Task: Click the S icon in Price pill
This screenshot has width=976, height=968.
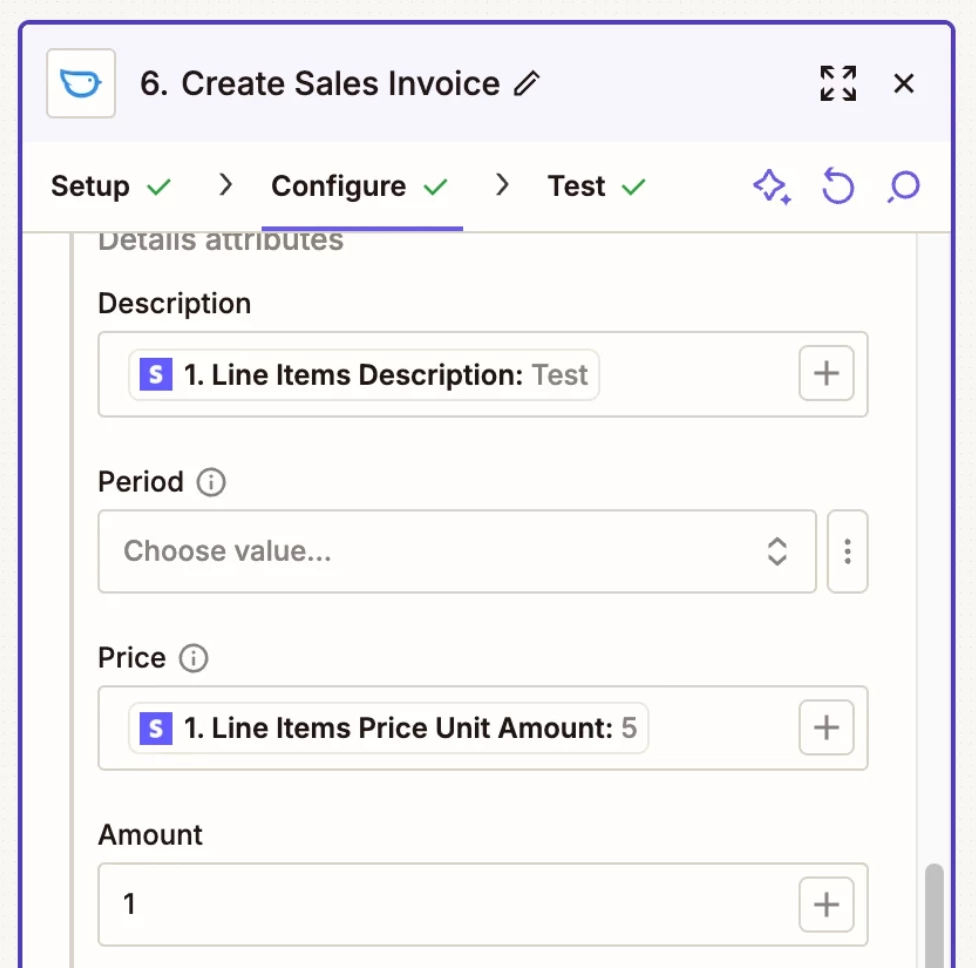Action: 156,728
